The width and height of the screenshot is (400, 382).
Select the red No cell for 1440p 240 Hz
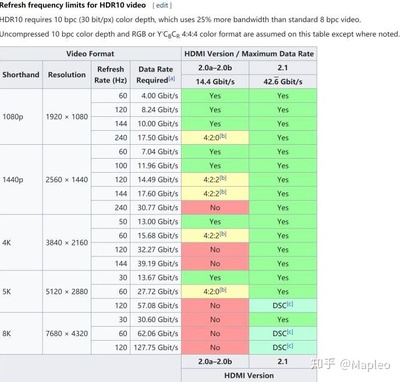pos(215,208)
